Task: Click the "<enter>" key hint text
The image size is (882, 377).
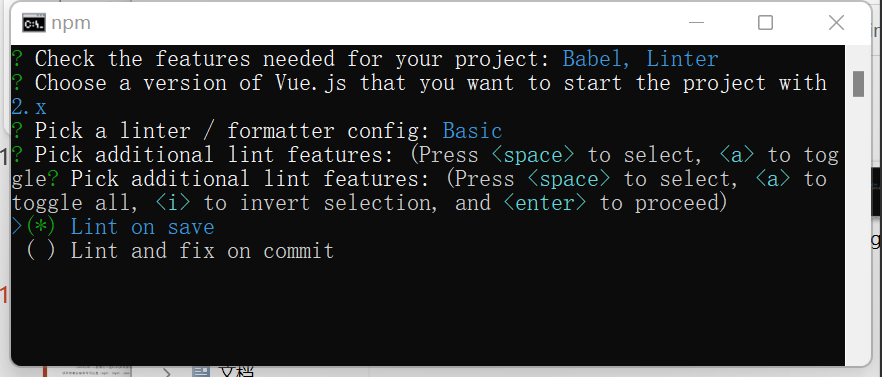Action: coord(546,203)
